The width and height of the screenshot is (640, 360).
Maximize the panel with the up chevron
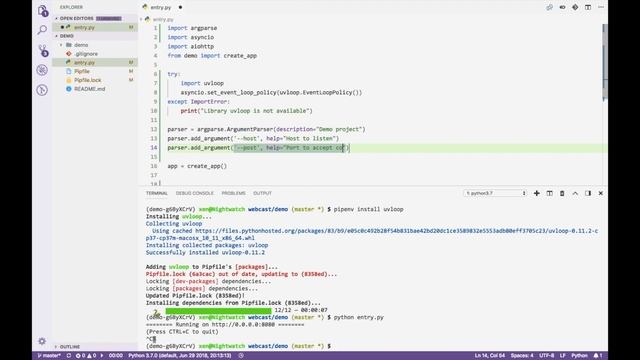coord(575,193)
